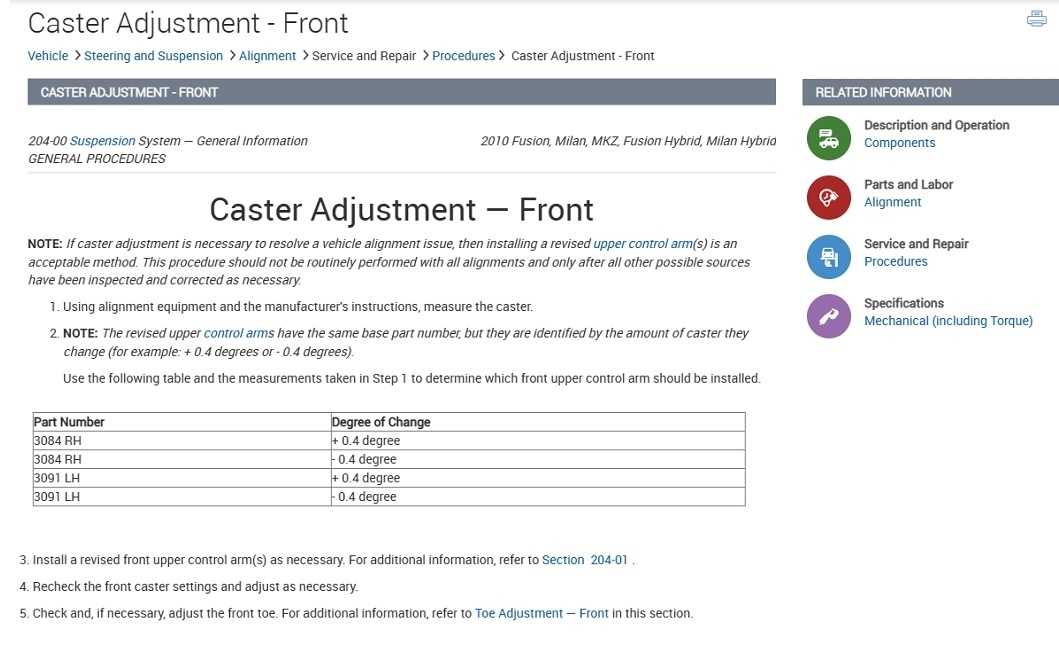Screen dimensions: 1059x647
Task: Open Alignment under Parts and Labor
Action: [x=892, y=202]
